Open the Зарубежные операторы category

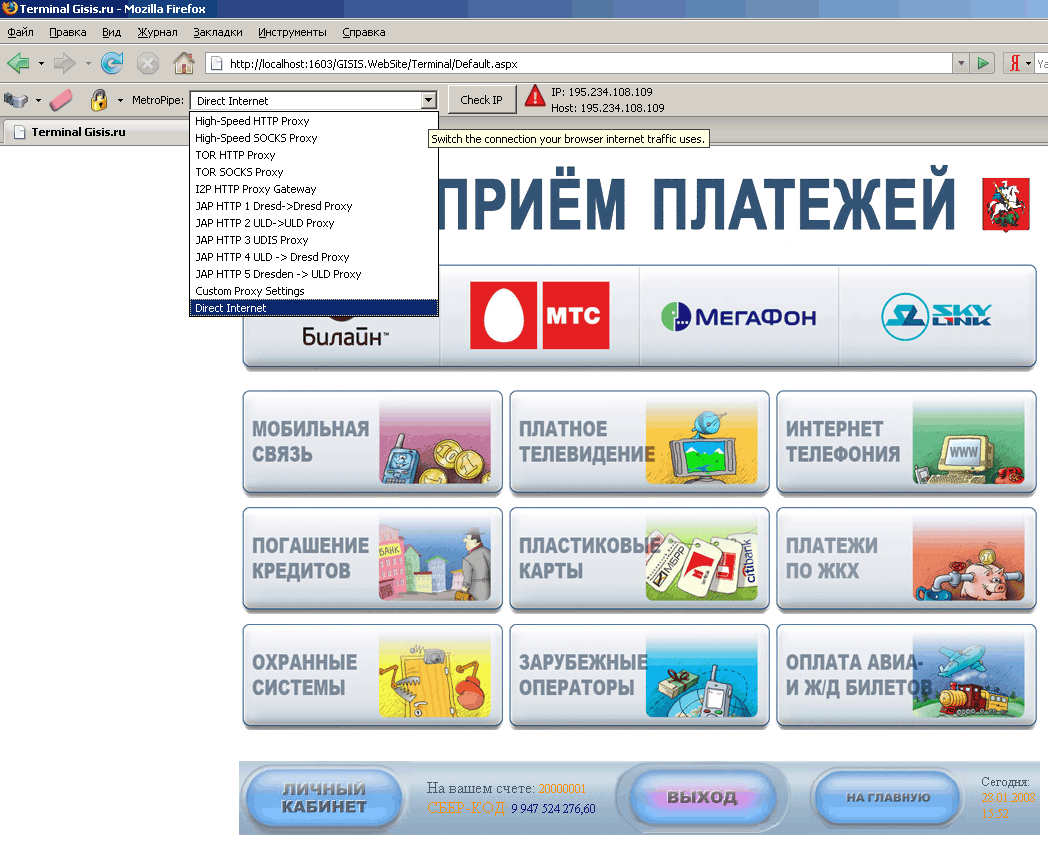(639, 676)
